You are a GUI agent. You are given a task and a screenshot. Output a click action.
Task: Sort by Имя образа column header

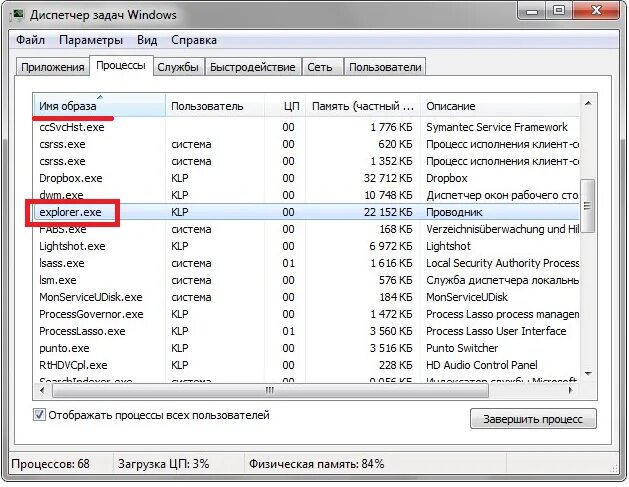pyautogui.click(x=99, y=106)
